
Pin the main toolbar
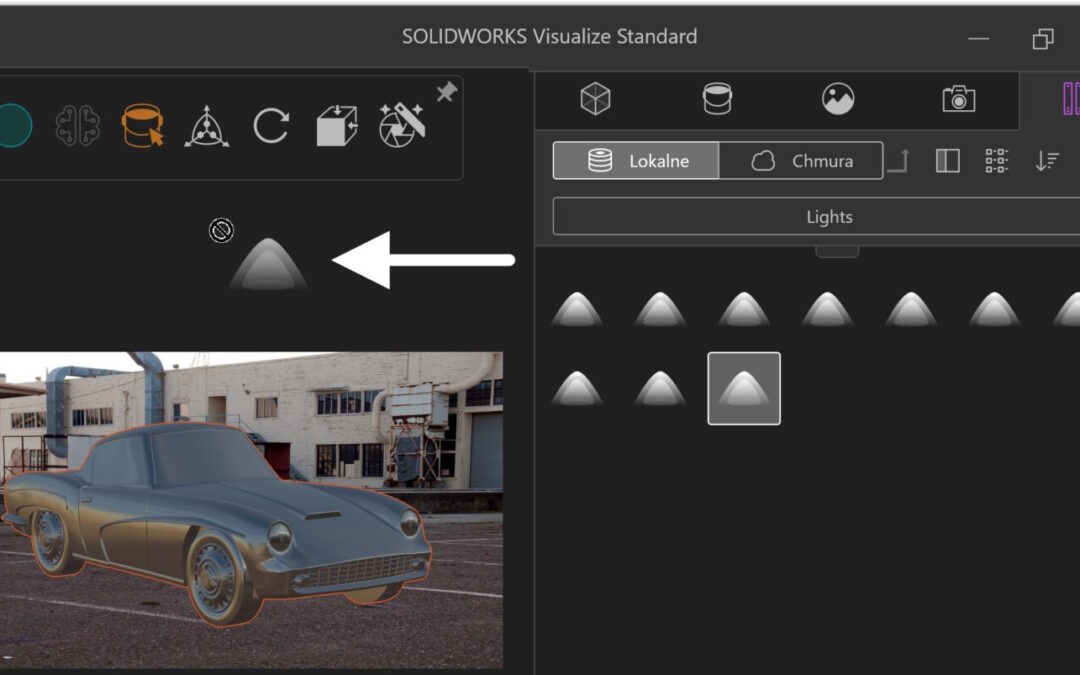tap(447, 92)
